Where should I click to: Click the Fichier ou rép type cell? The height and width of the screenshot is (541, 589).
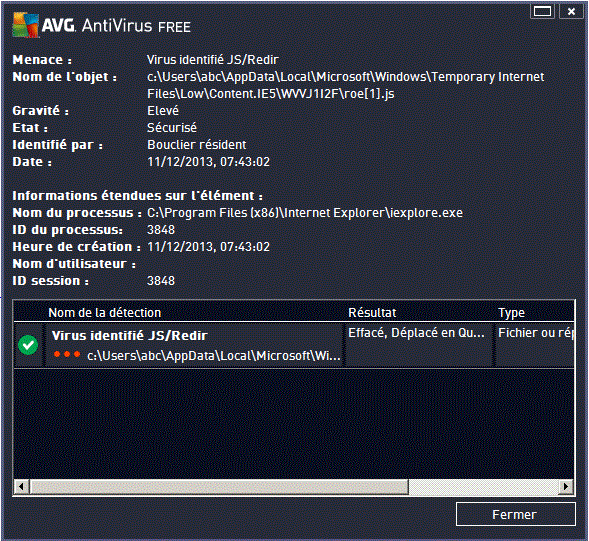[536, 333]
